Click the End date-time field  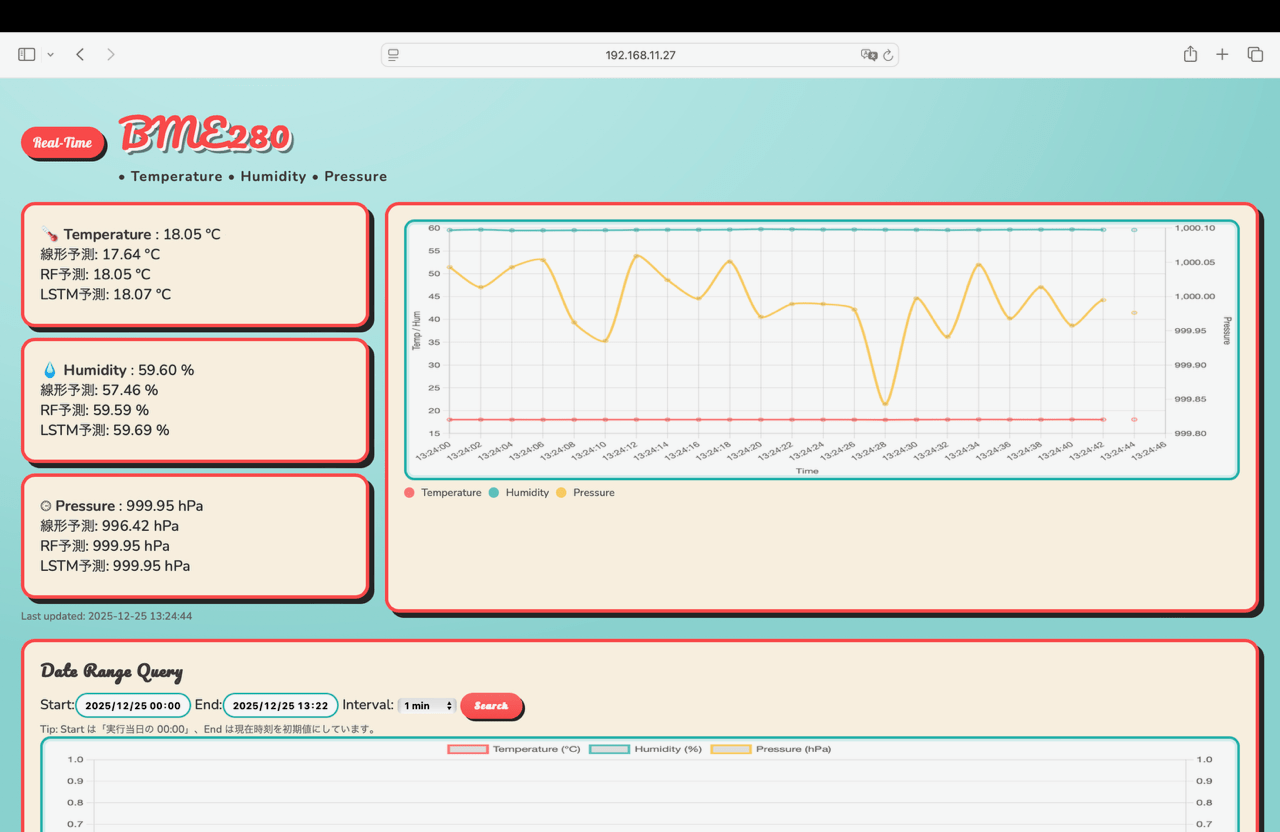(280, 706)
